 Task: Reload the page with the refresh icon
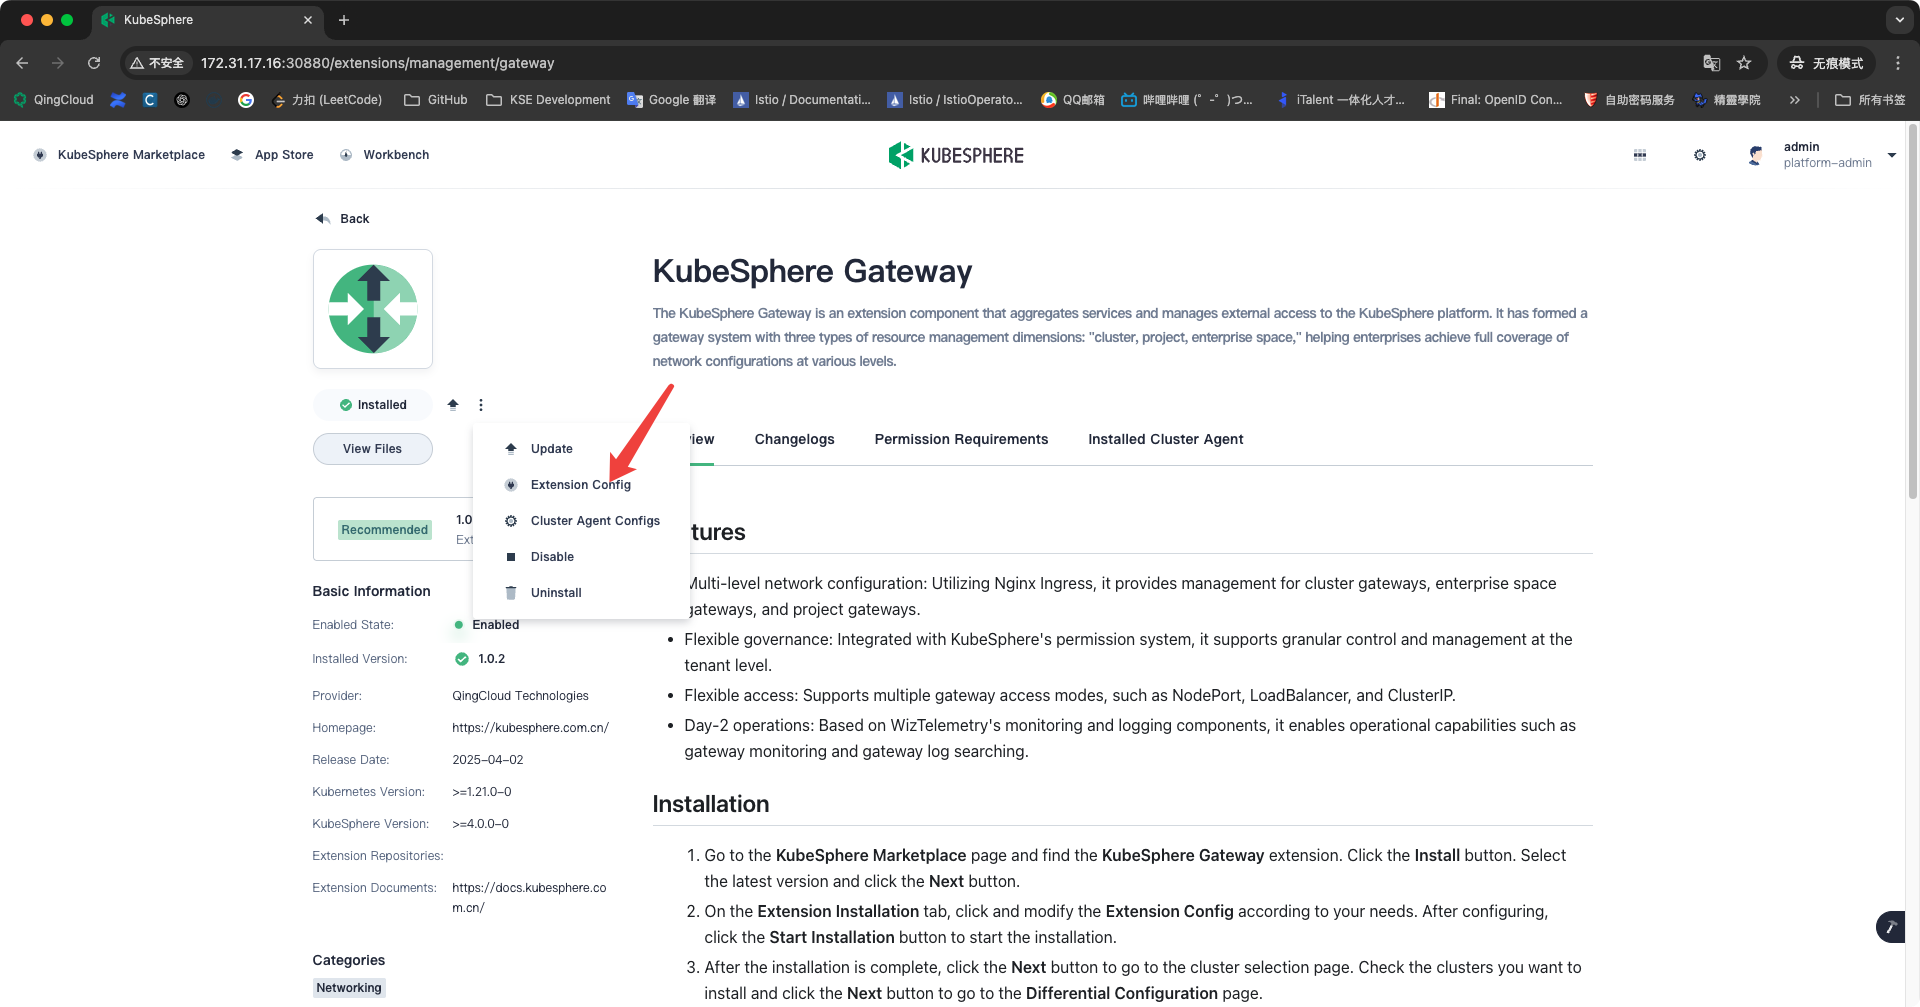(x=94, y=63)
